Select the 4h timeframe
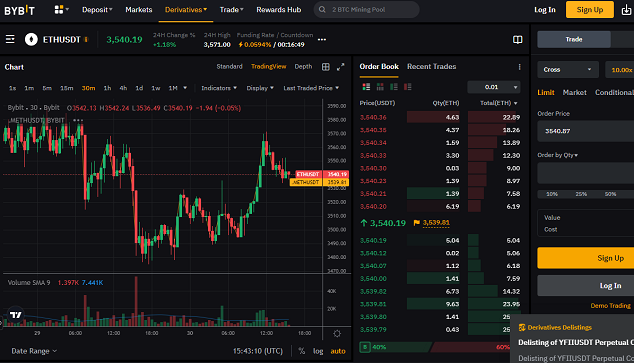Screen dimensions: 634x363 coord(123,88)
